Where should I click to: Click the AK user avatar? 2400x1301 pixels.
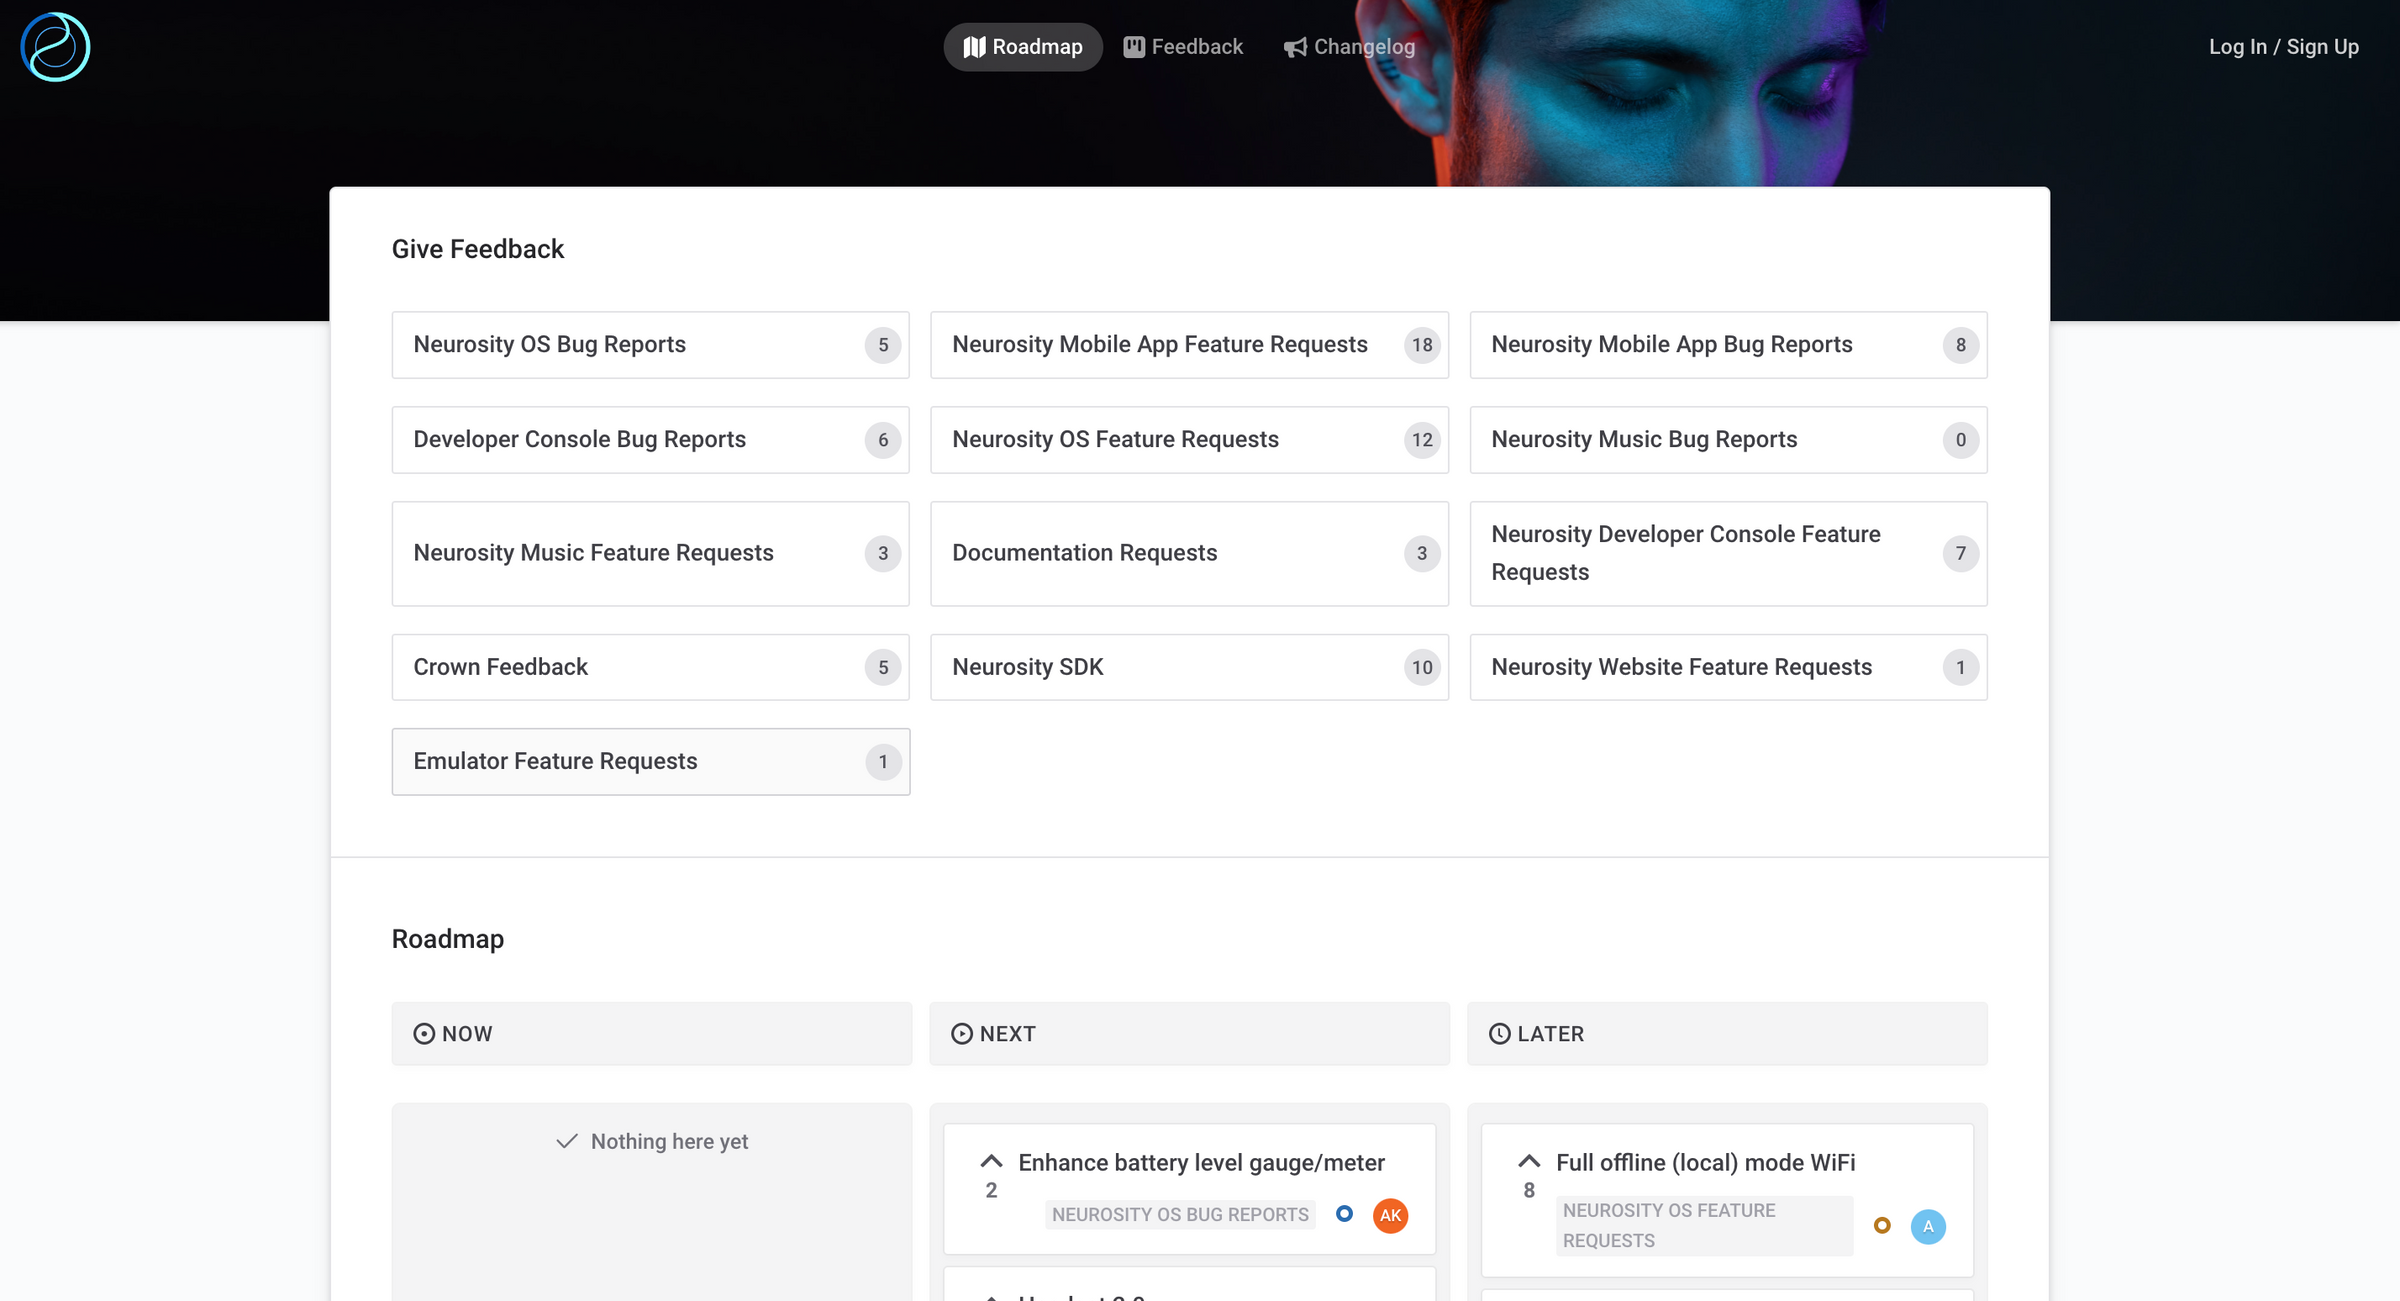[1390, 1215]
